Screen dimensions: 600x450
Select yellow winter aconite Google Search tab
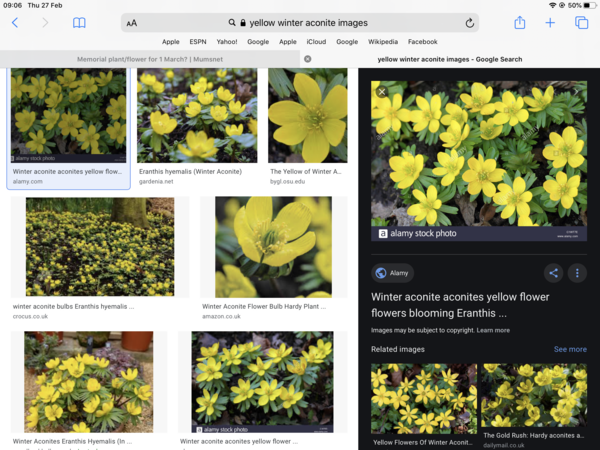[450, 59]
